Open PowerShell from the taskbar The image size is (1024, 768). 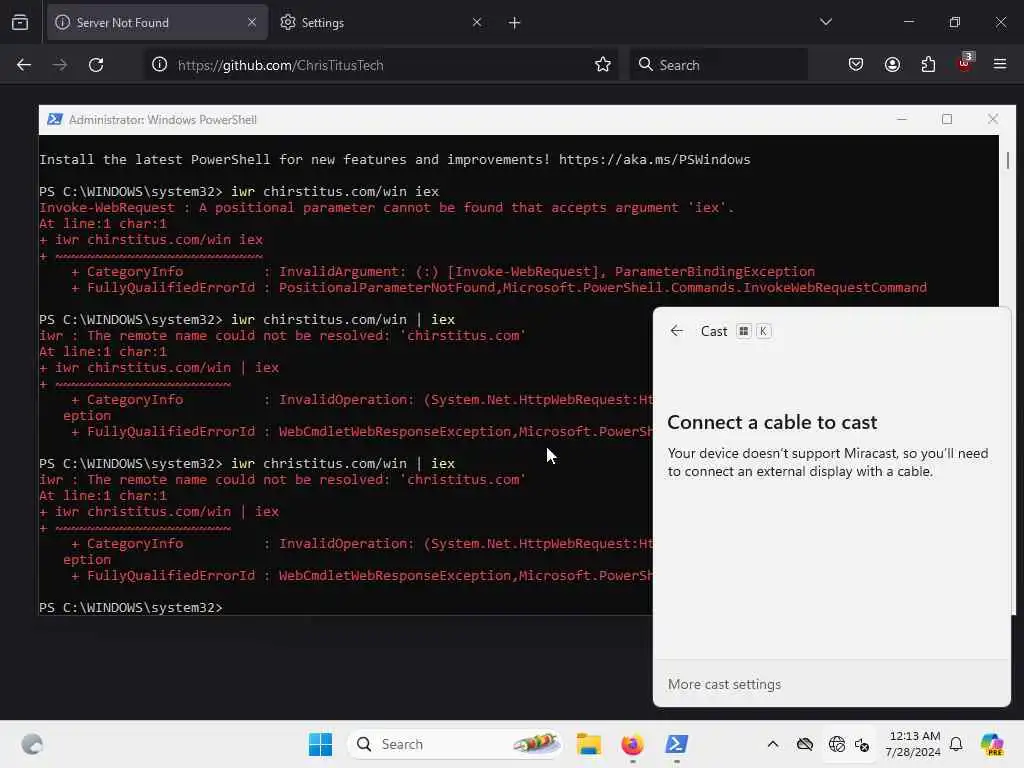[676, 744]
